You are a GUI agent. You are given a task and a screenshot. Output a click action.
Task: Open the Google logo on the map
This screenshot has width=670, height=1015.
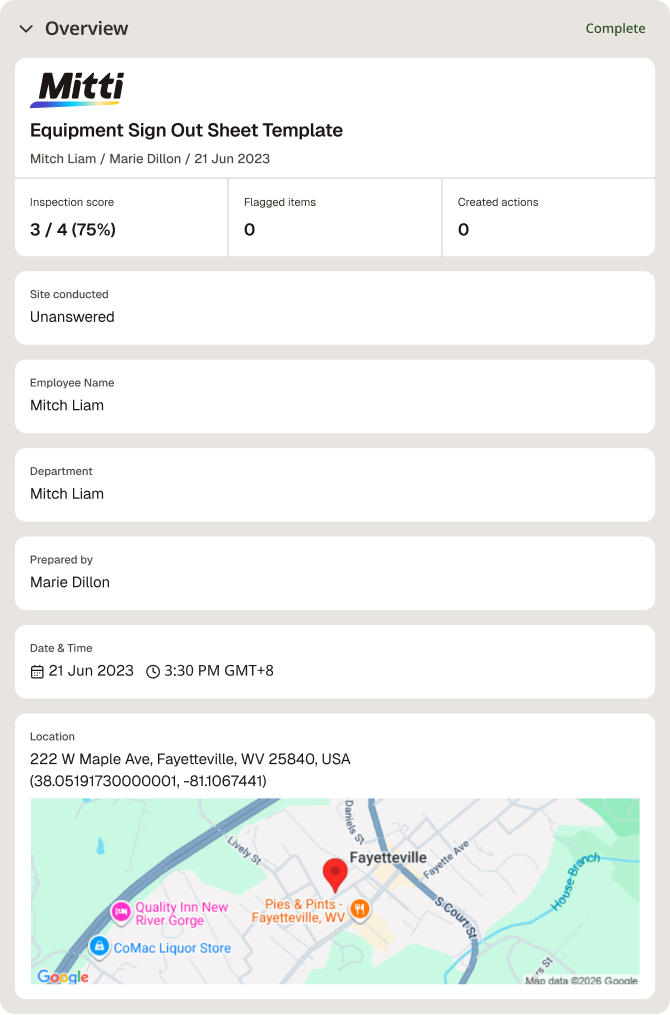tap(63, 976)
